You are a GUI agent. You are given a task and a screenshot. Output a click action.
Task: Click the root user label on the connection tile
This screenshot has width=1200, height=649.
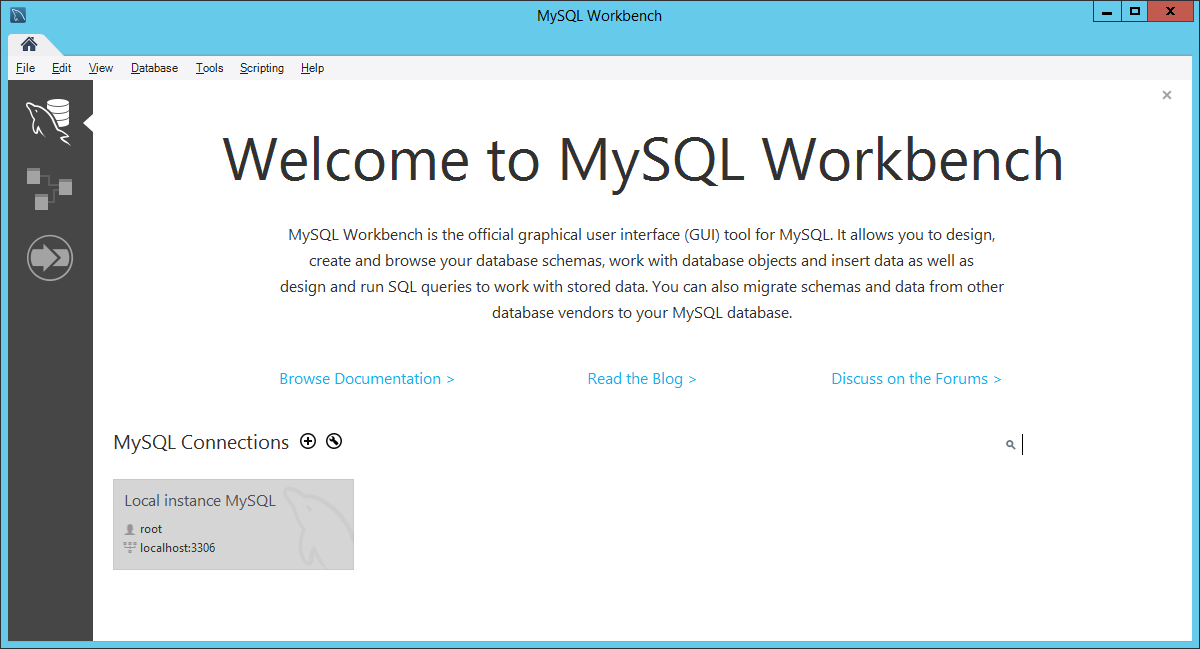pyautogui.click(x=151, y=529)
